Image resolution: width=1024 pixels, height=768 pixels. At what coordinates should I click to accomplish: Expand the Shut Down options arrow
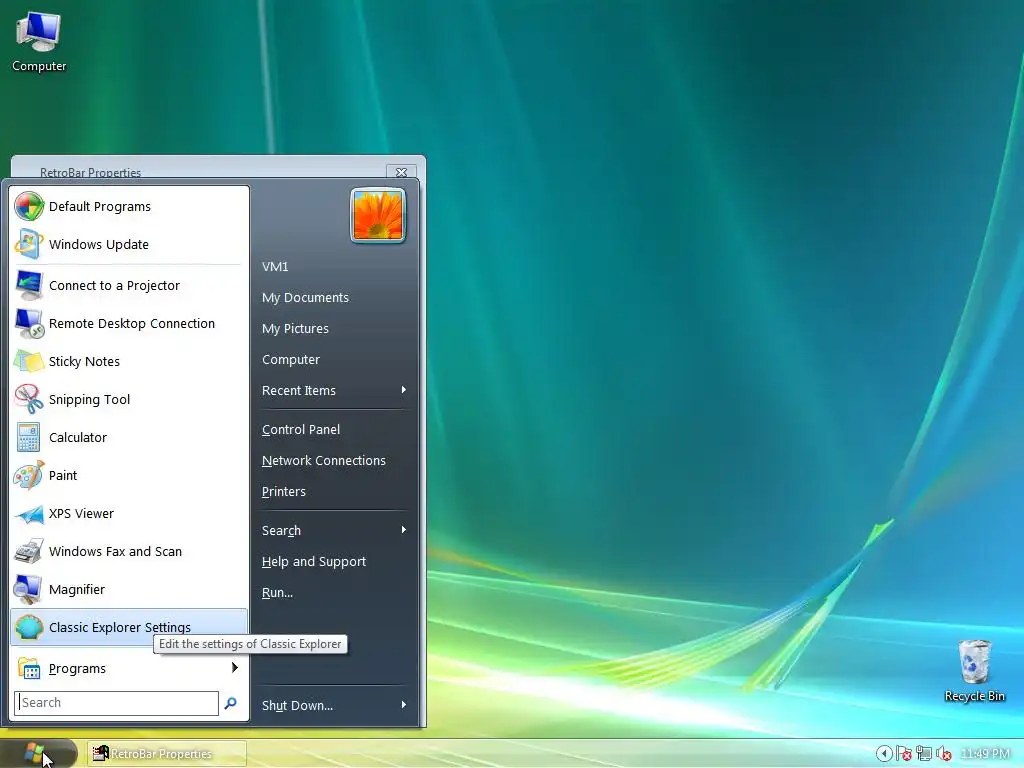coord(404,705)
